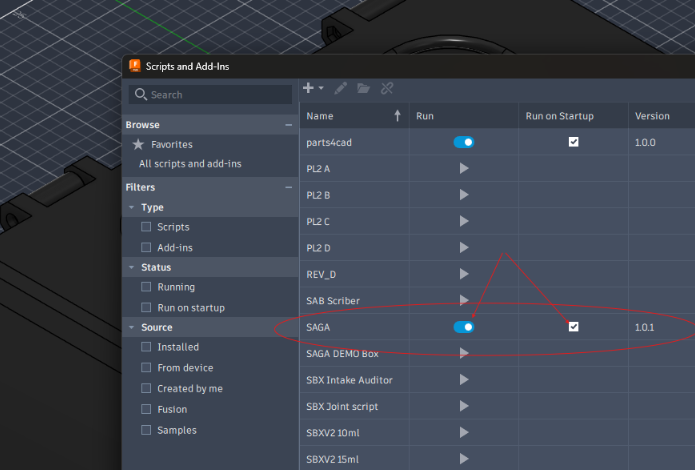Check the From device source filter
The image size is (695, 470).
click(x=146, y=367)
